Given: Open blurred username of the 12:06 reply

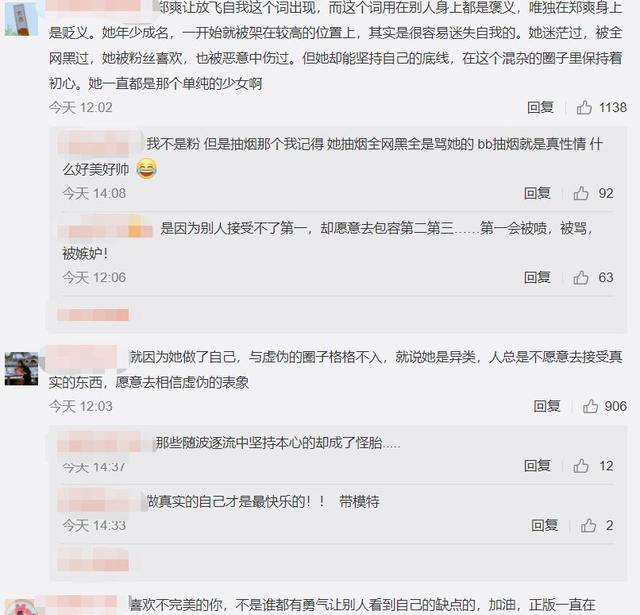Looking at the screenshot, I should pyautogui.click(x=105, y=228).
